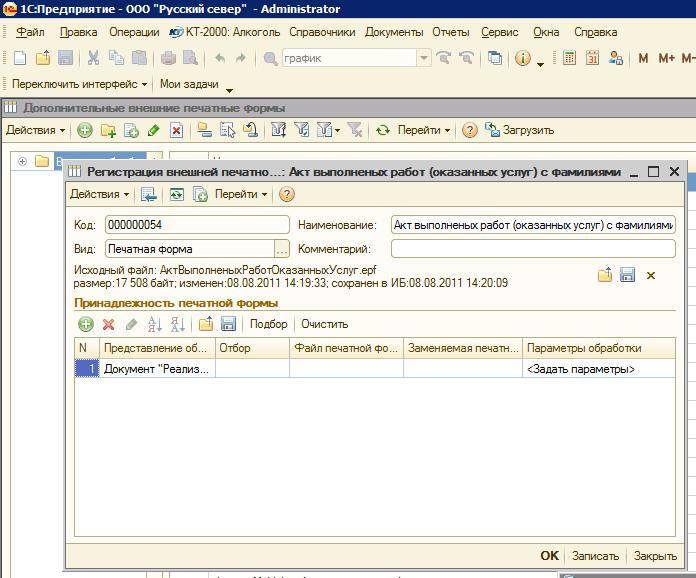Click the Записать button
696x578 pixels.
tap(595, 556)
